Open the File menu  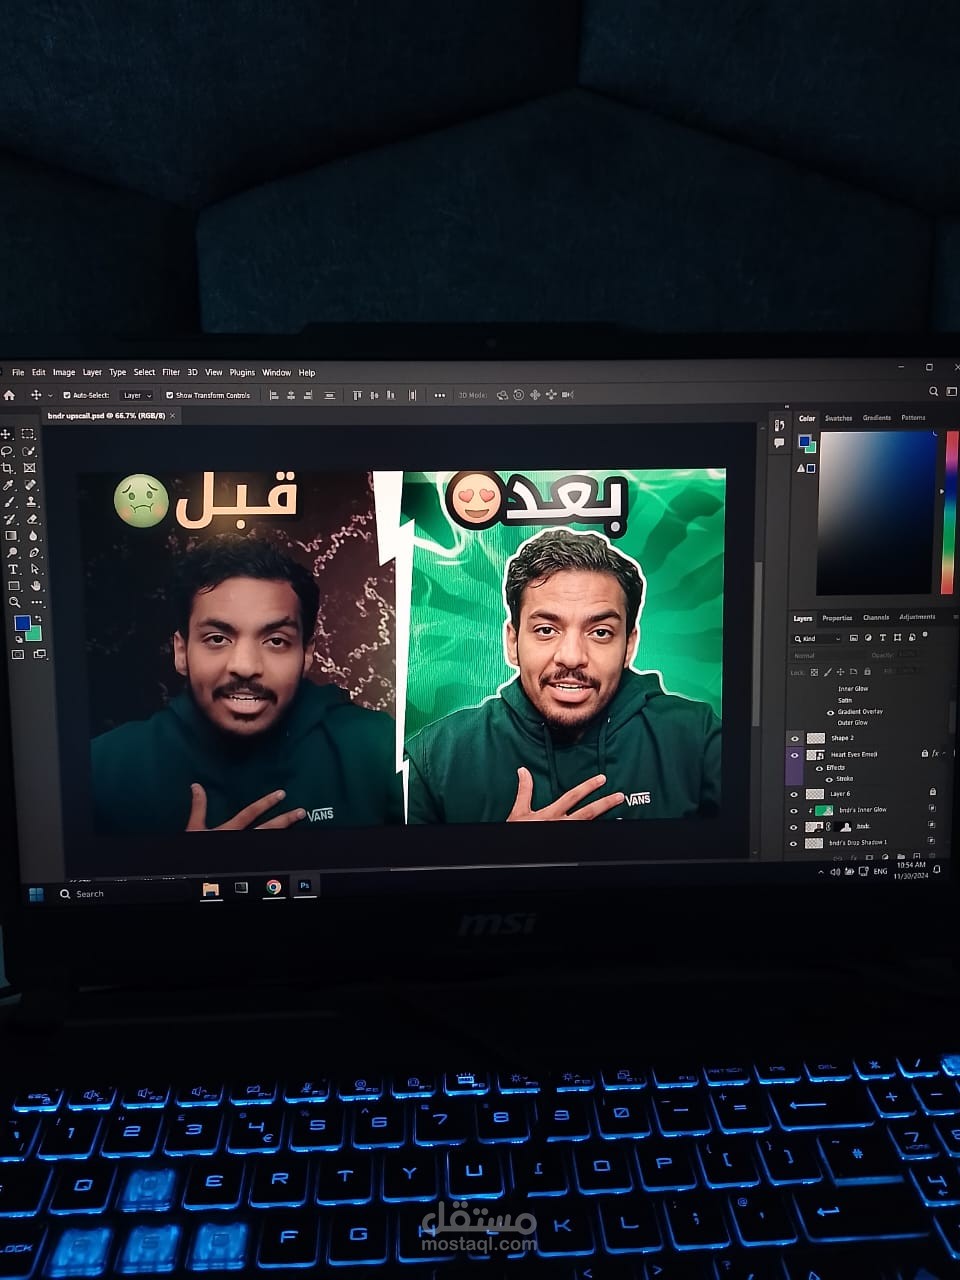pos(18,372)
